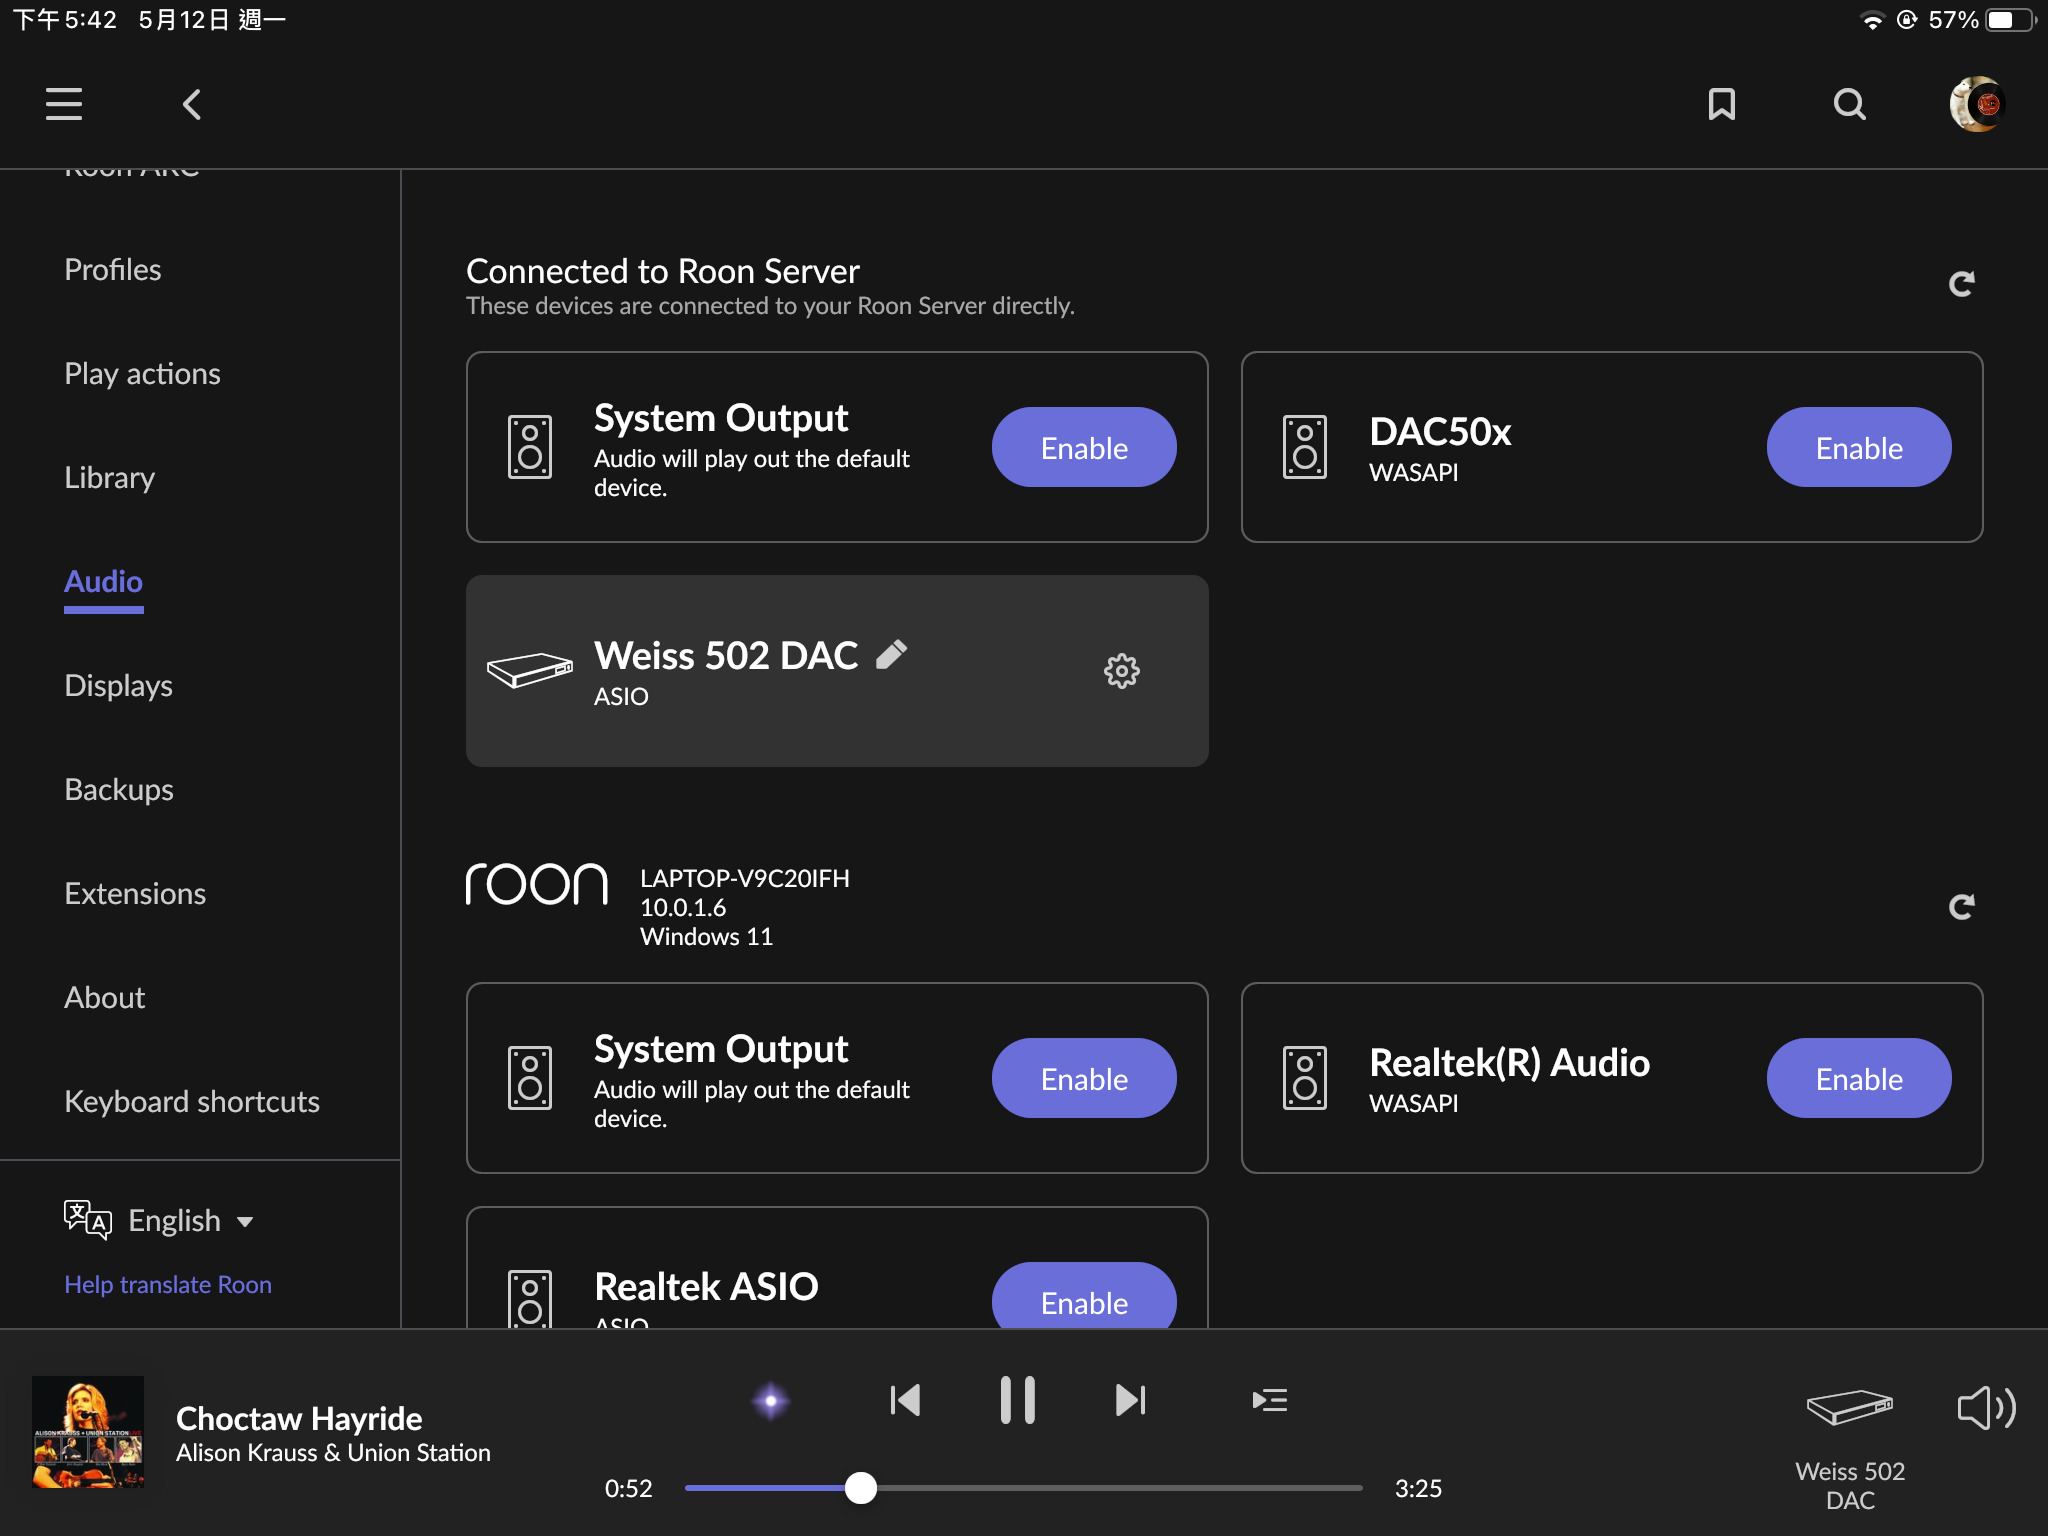Select the Audio settings tab
Image resolution: width=2048 pixels, height=1536 pixels.
[x=104, y=582]
